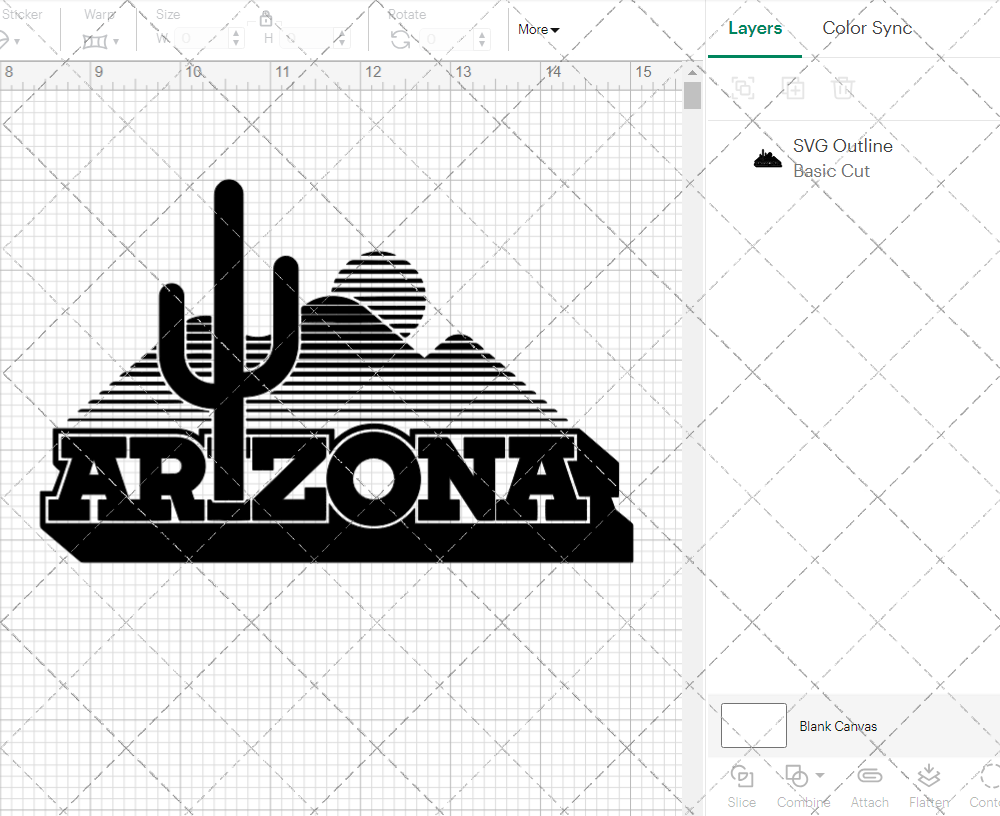
Task: Click the delete layer trash icon
Action: (x=843, y=88)
